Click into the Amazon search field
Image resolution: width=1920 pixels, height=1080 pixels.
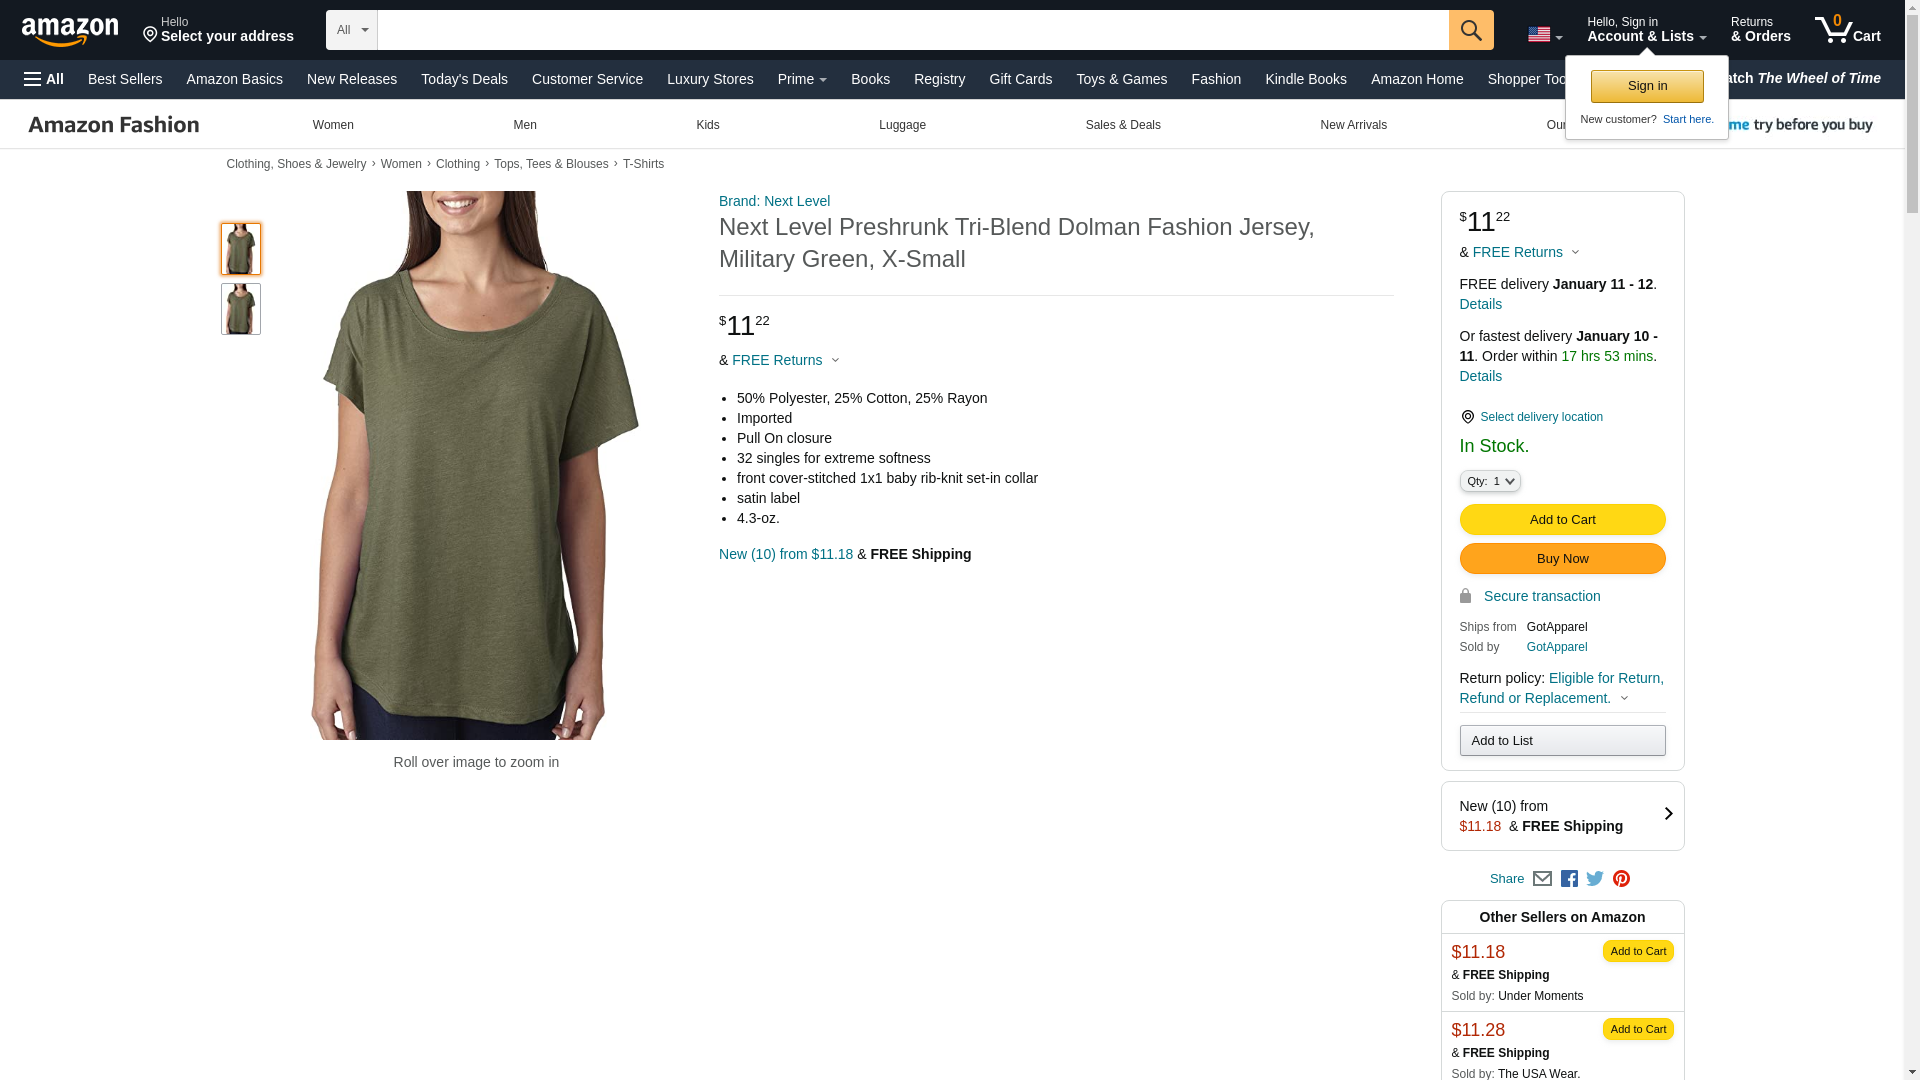coord(912,30)
